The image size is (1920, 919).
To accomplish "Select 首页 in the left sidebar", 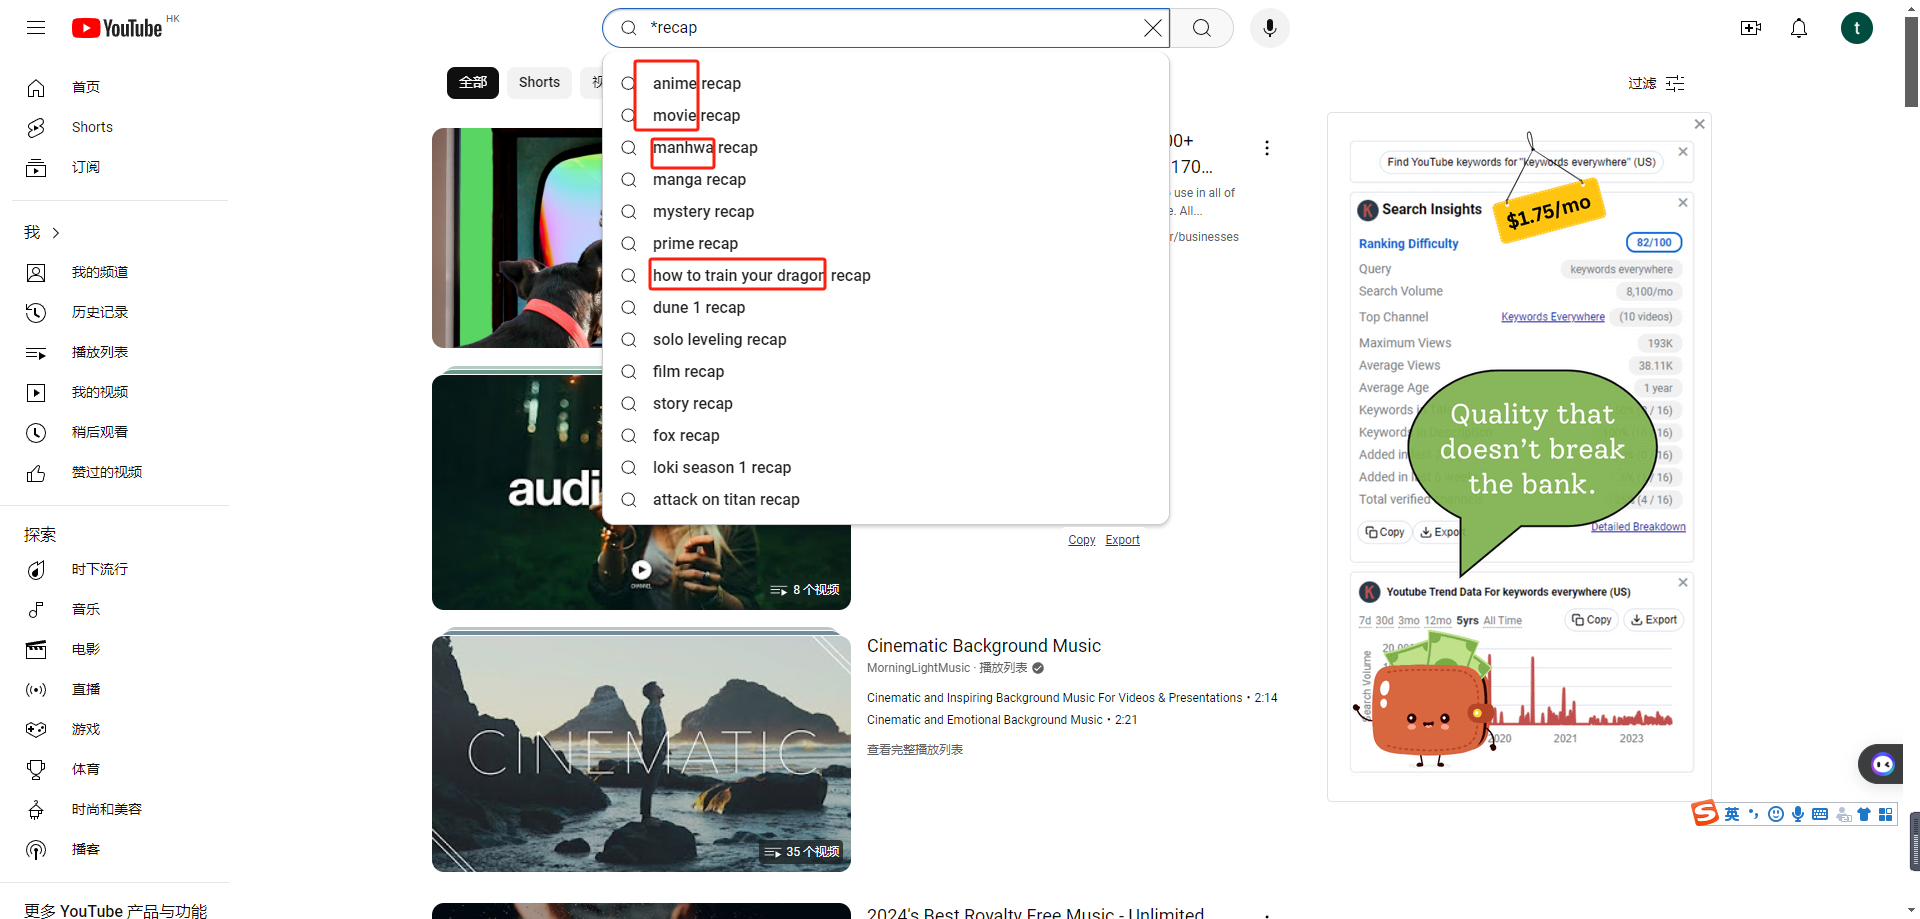I will (85, 88).
